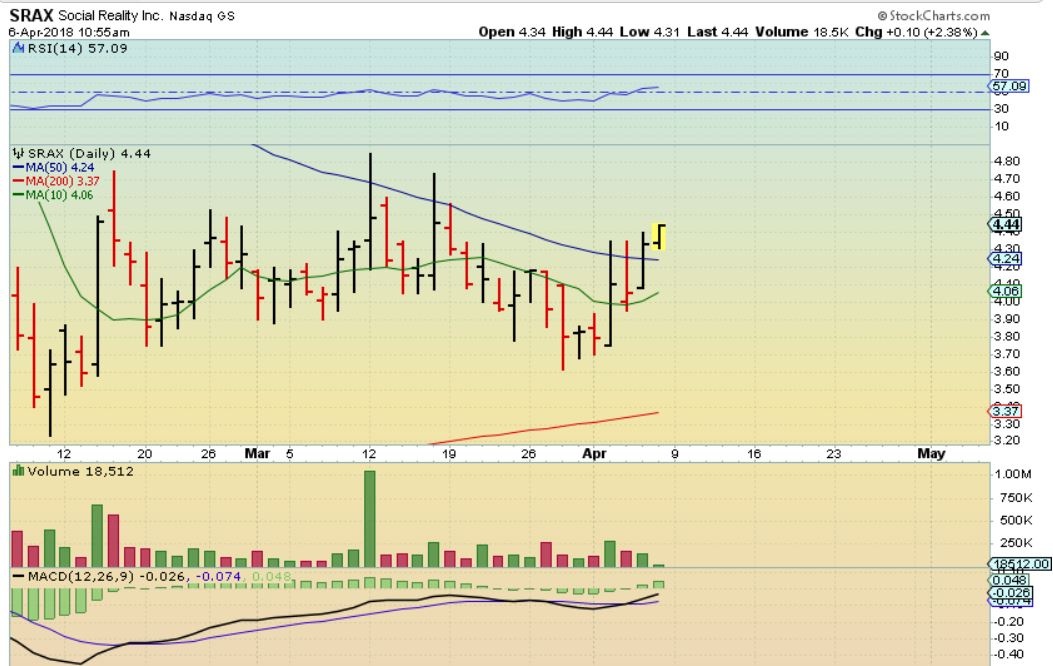Click the 4.44 last price axis tag
This screenshot has width=1053, height=666.
point(1004,225)
